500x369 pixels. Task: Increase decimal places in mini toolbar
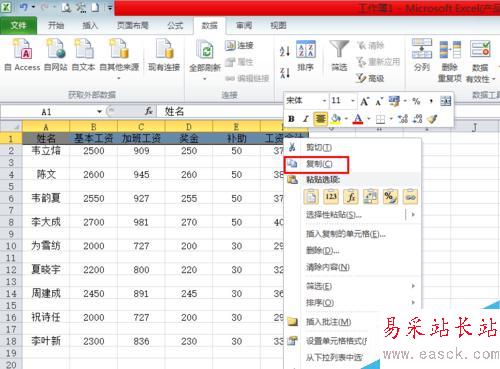click(403, 119)
